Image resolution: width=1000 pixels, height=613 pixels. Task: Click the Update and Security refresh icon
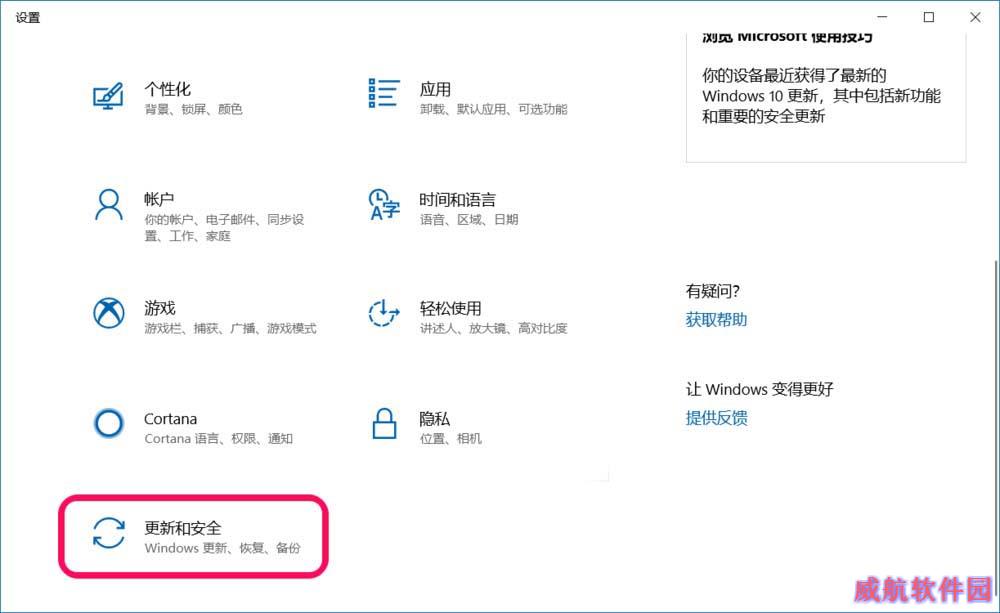point(109,533)
